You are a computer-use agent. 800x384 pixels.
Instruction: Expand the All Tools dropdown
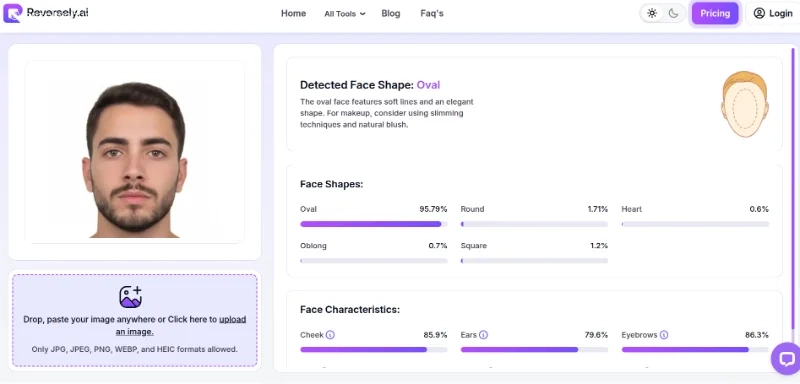pyautogui.click(x=344, y=14)
